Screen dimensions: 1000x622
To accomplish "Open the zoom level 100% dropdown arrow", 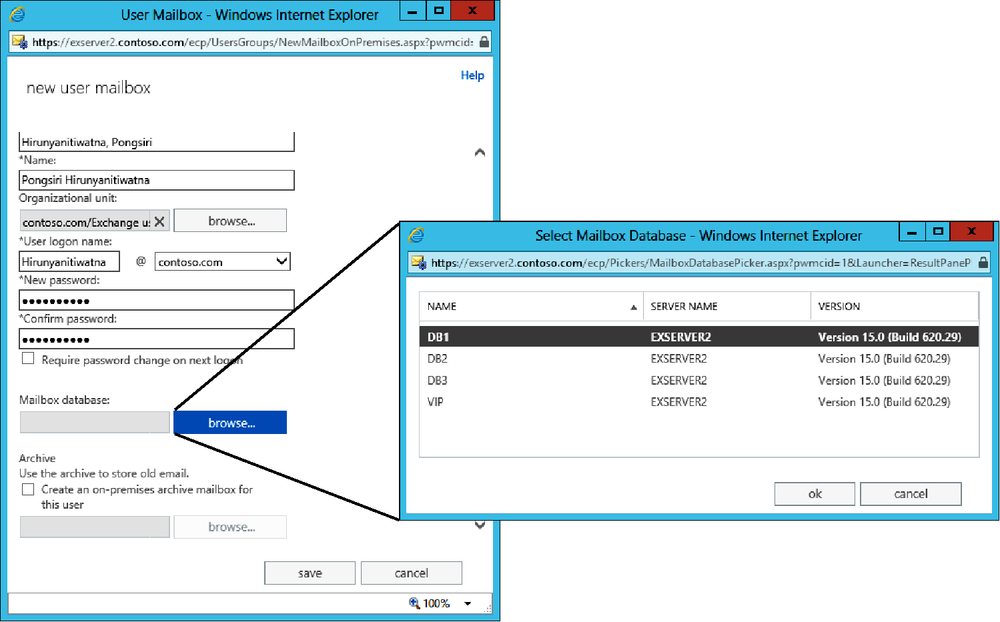I will [x=467, y=603].
